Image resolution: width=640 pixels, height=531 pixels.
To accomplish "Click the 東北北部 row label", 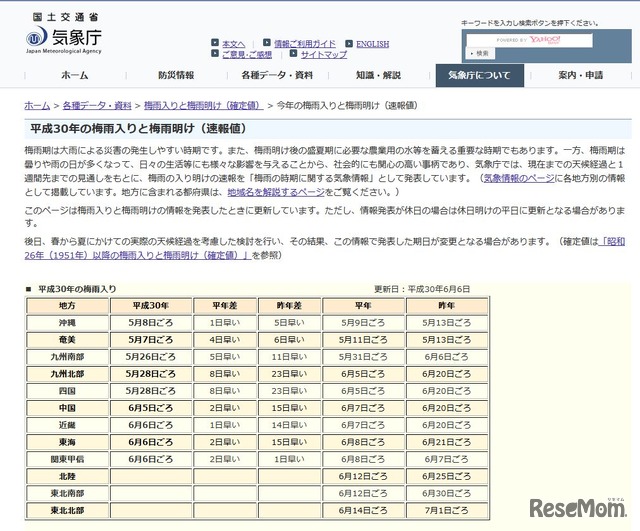I will point(67,511).
